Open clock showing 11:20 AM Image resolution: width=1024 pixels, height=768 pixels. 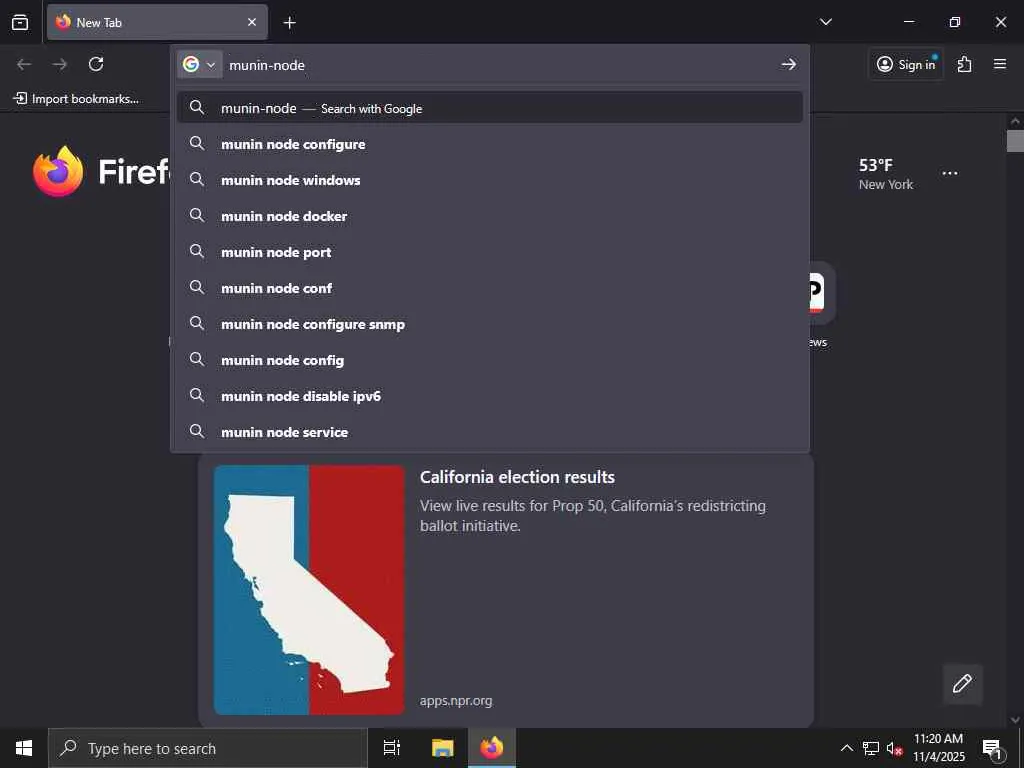coord(938,748)
